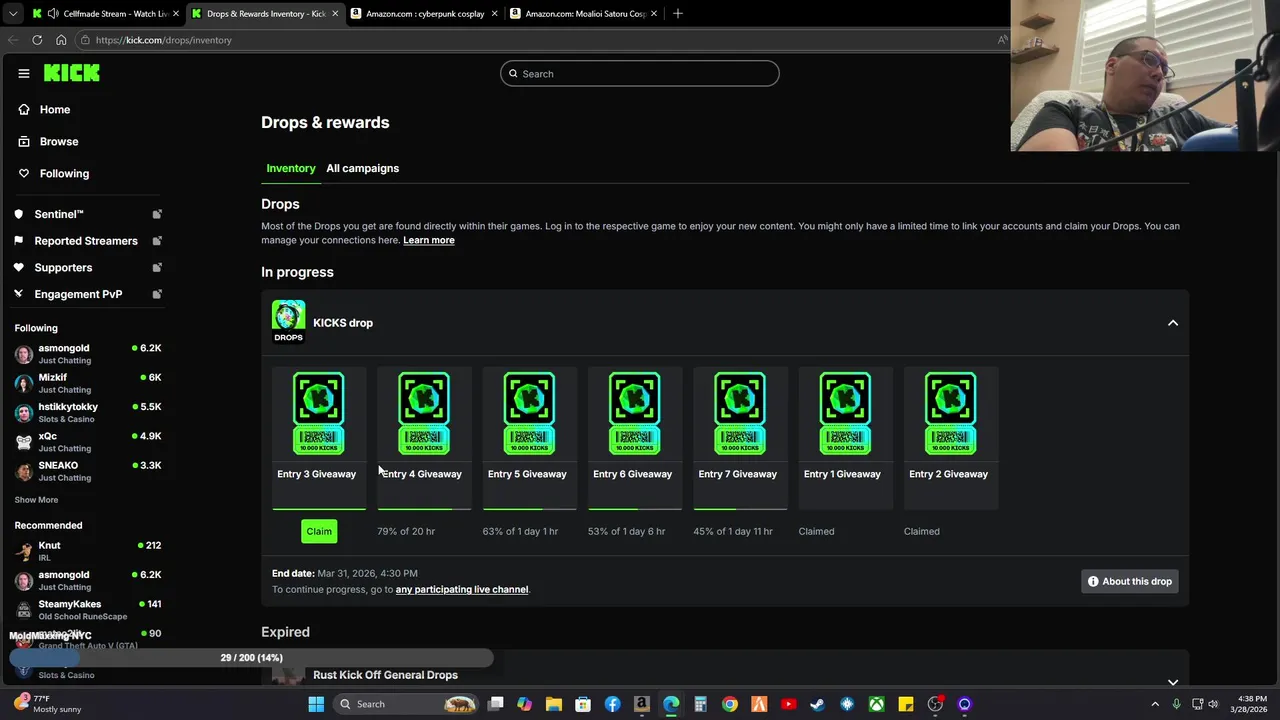This screenshot has height=720, width=1280.
Task: Open Amazon icon on the taskbar
Action: point(641,704)
